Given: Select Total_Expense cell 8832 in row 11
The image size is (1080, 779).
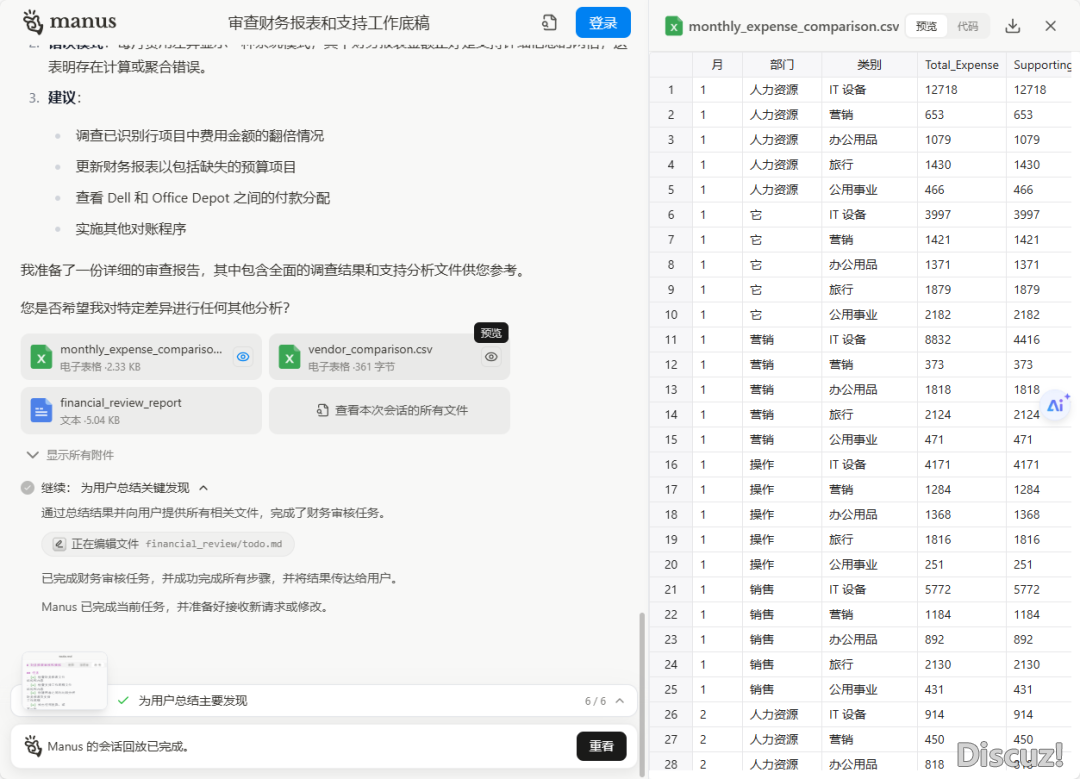Looking at the screenshot, I should coord(962,340).
